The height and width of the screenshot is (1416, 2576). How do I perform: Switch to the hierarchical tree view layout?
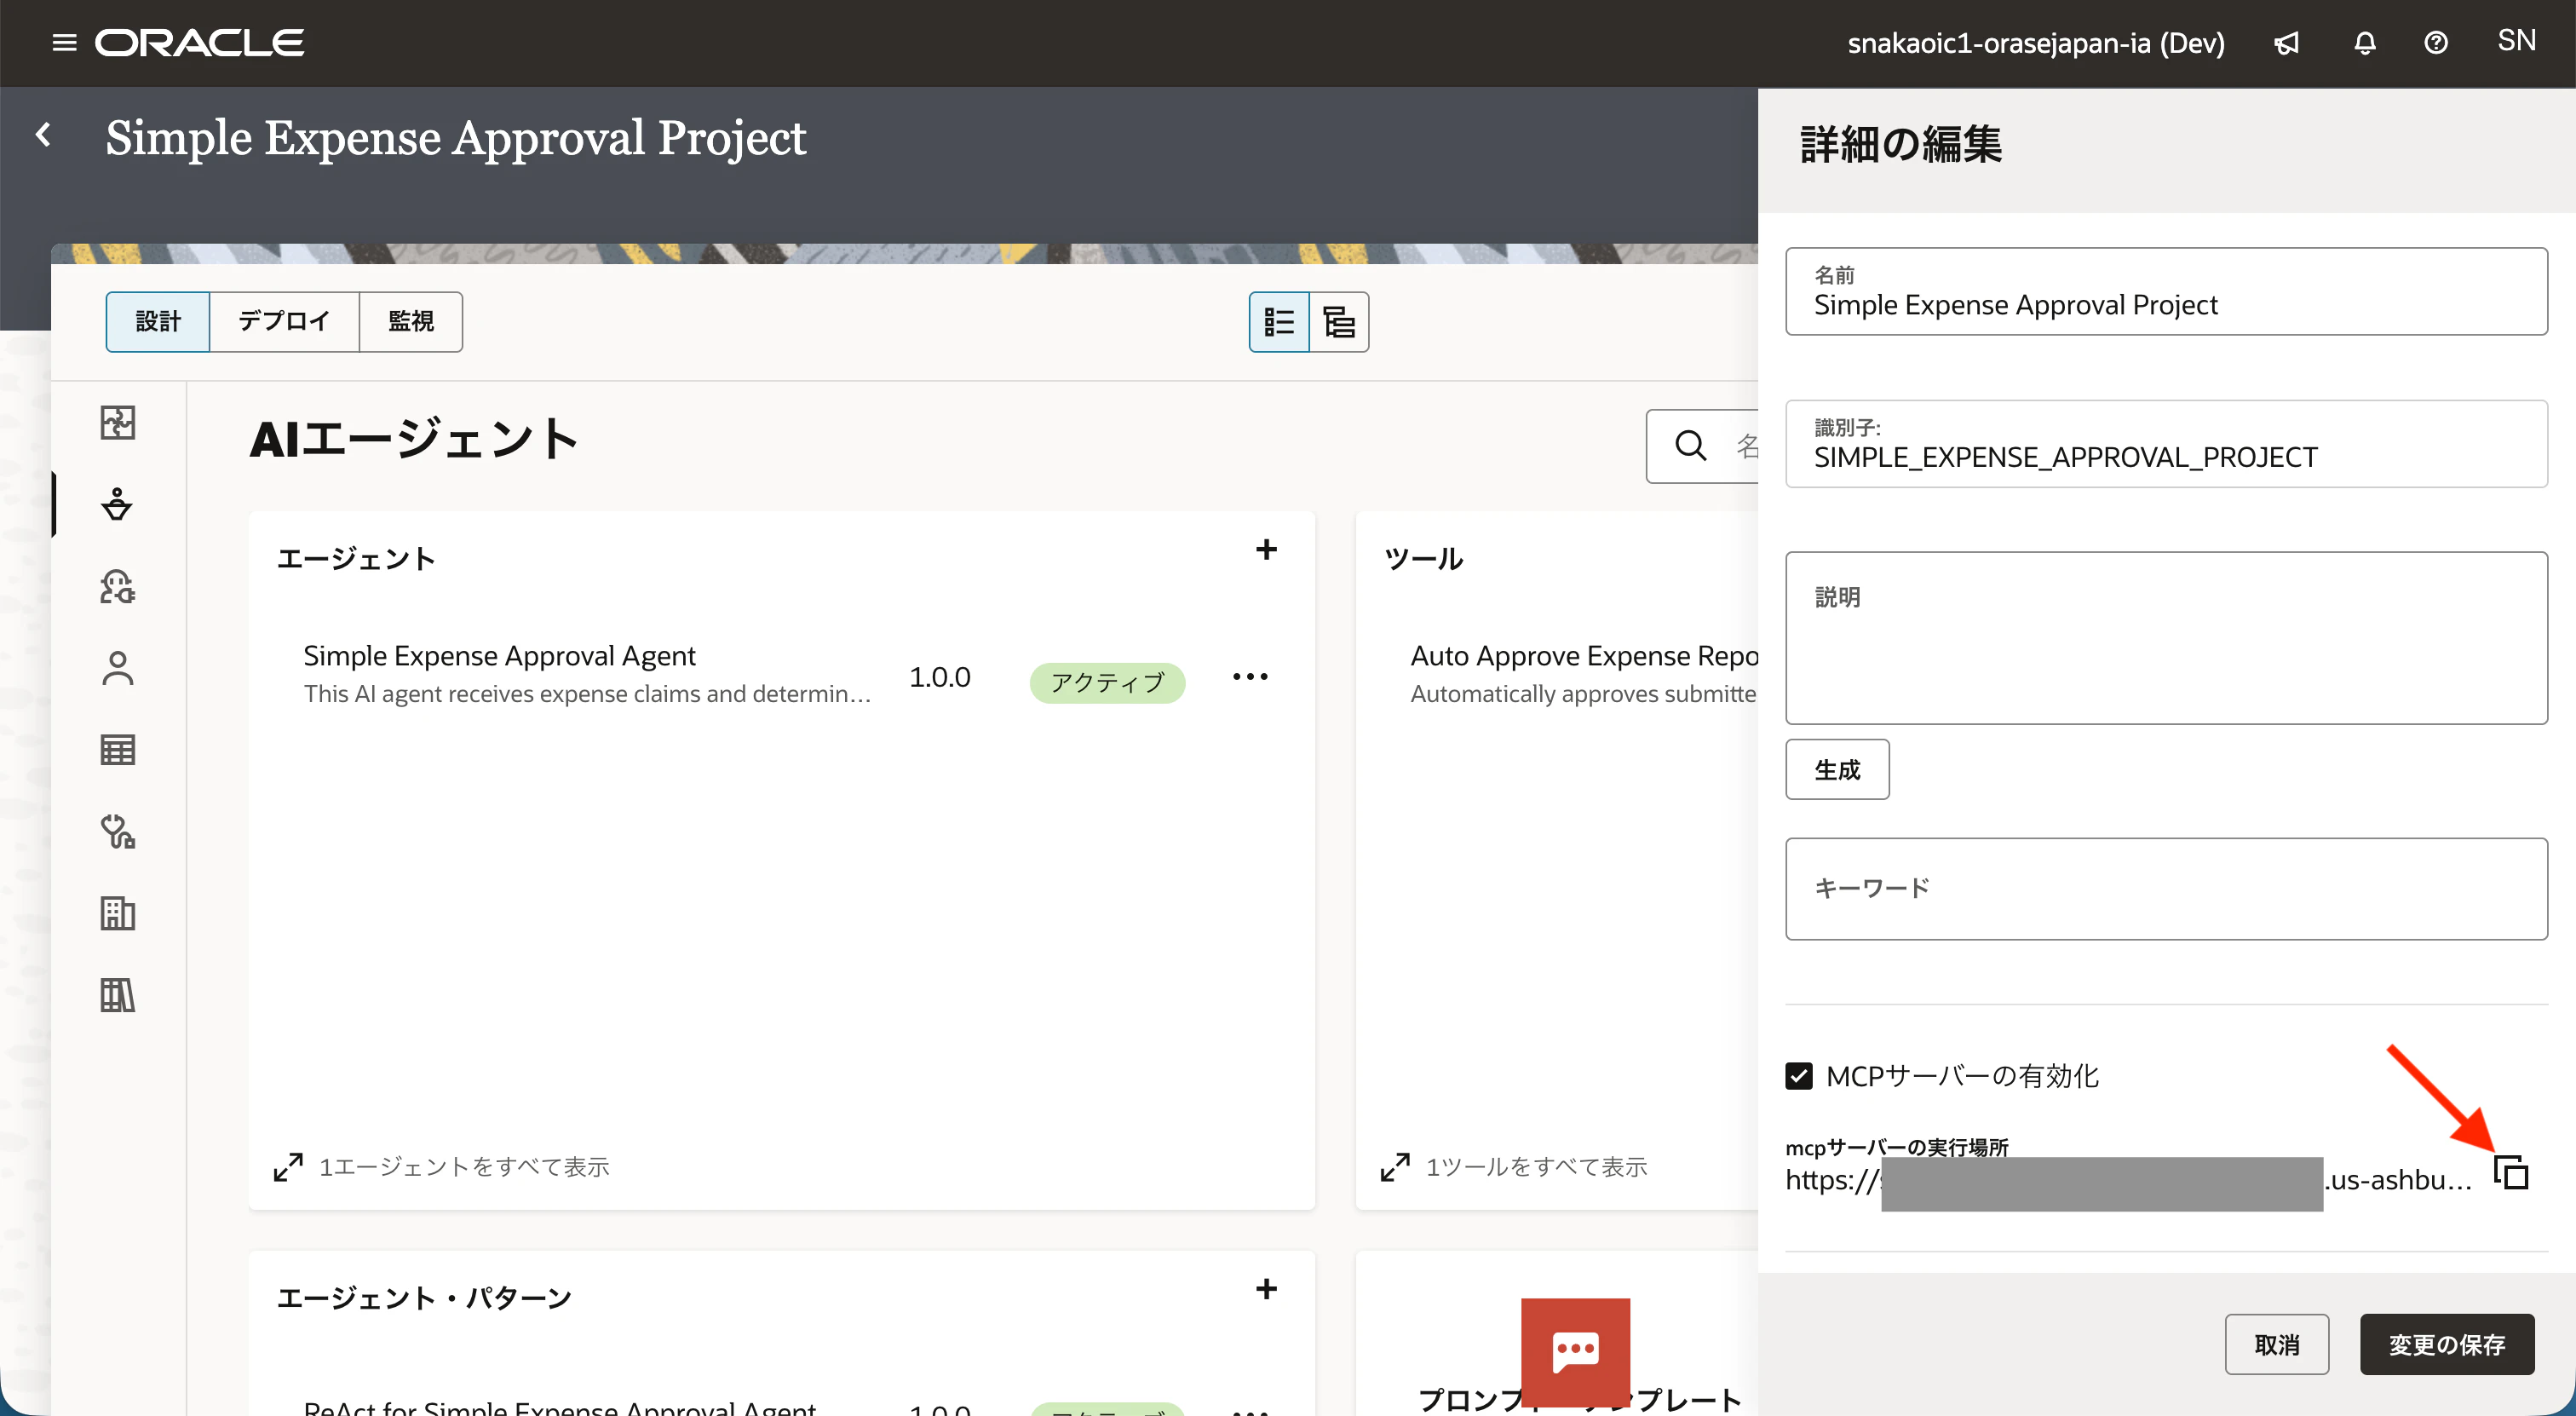(1339, 322)
